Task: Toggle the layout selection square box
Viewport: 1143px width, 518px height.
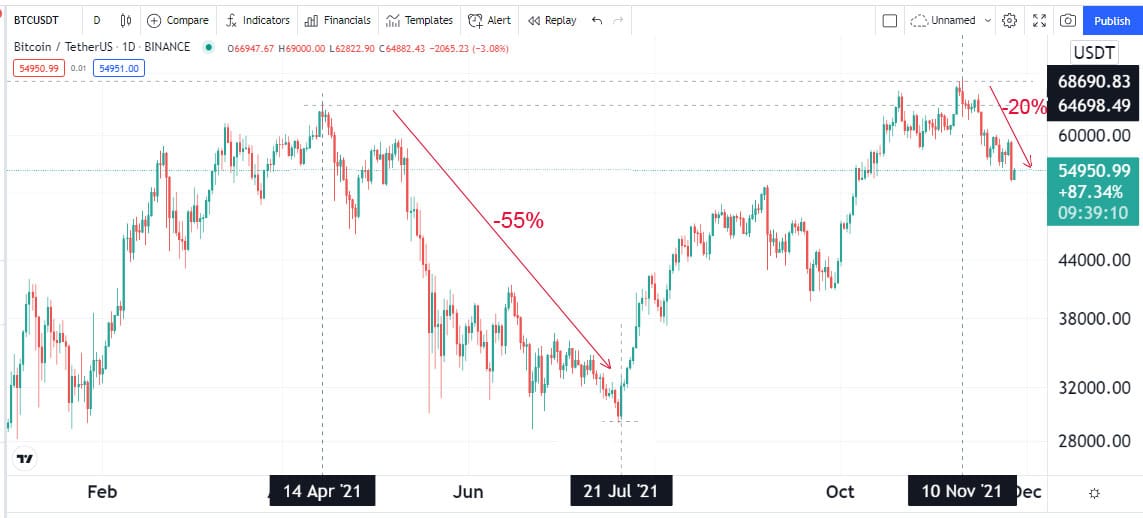Action: coord(889,20)
